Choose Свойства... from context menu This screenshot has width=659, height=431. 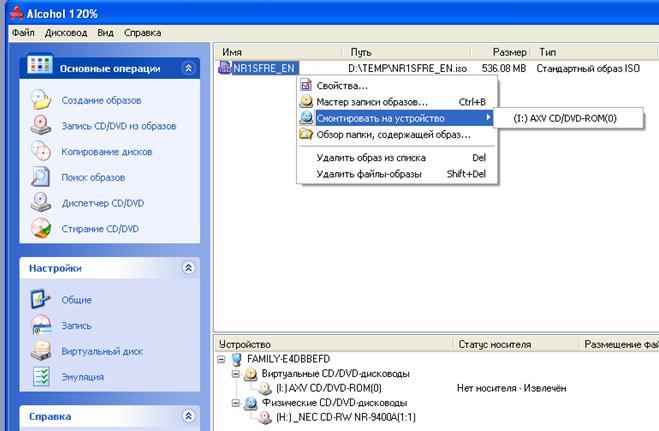tap(398, 85)
